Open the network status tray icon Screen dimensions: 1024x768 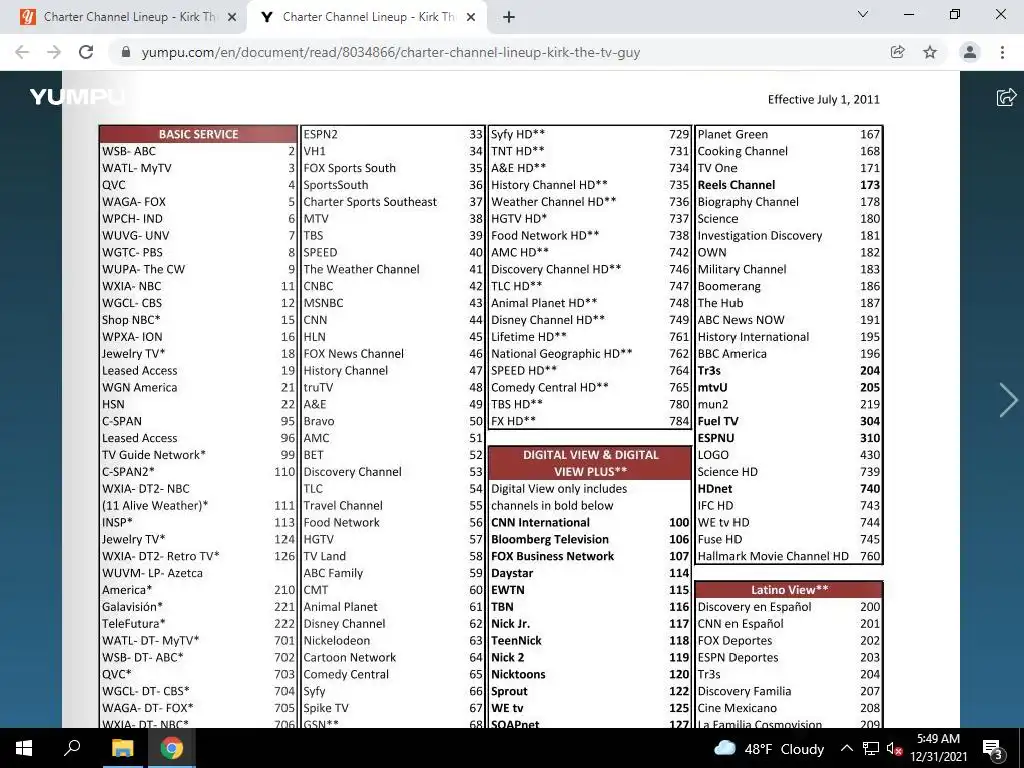point(871,748)
